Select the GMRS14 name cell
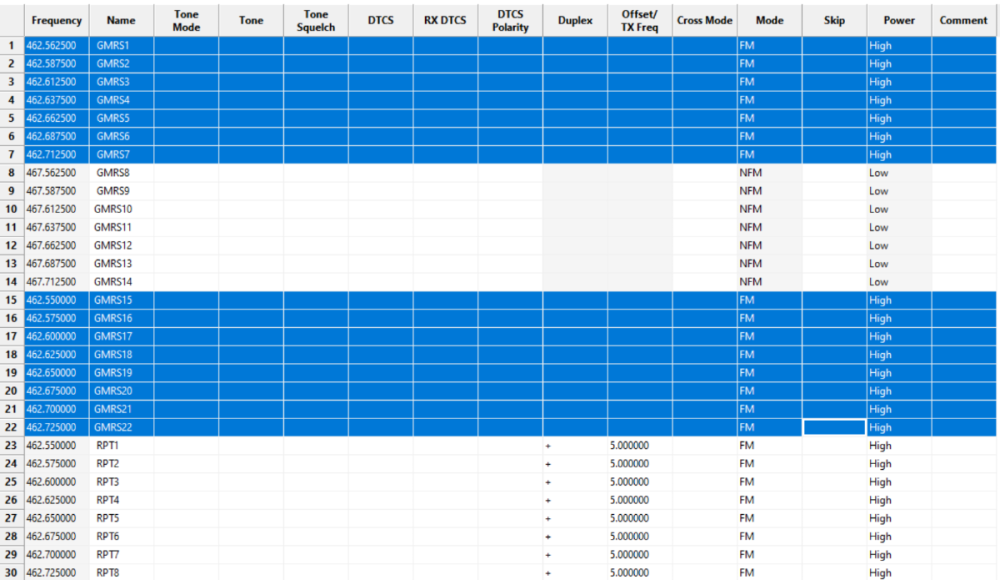 click(122, 282)
